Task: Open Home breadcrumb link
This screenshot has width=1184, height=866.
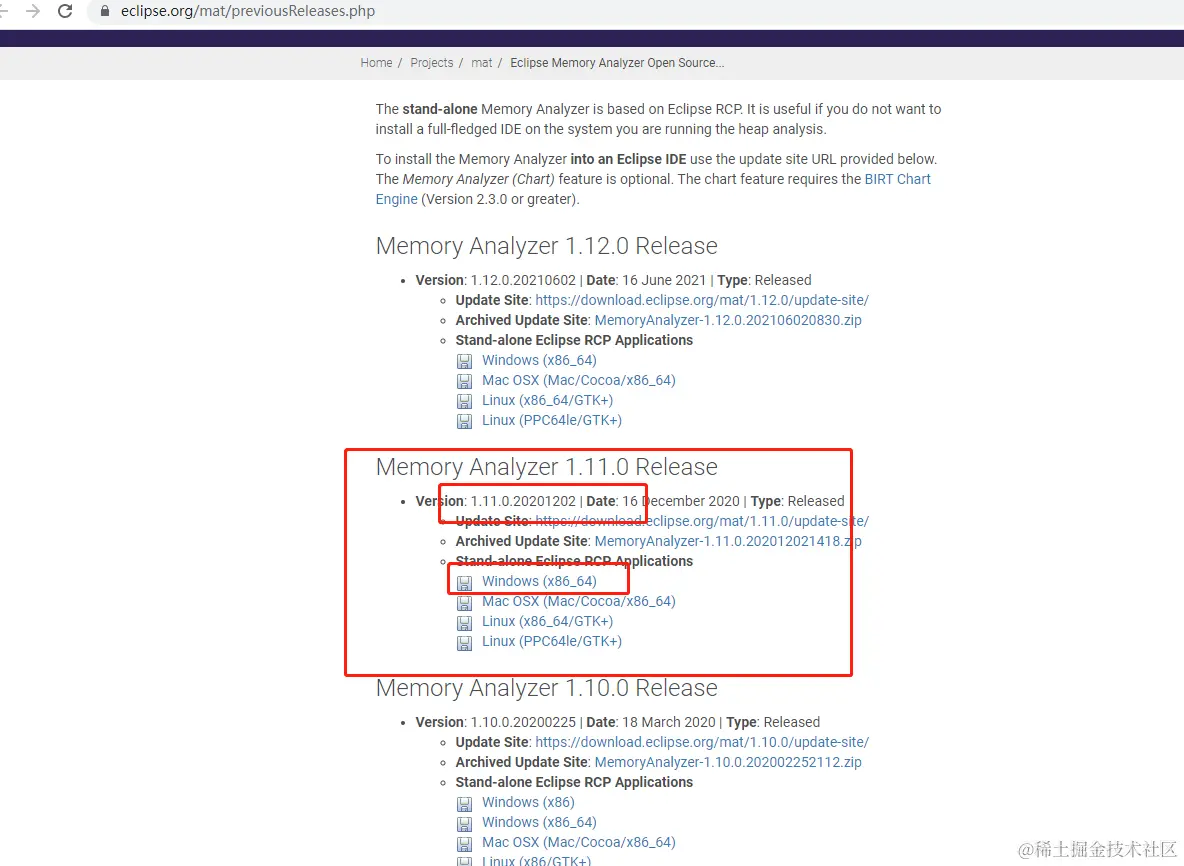Action: (x=376, y=63)
